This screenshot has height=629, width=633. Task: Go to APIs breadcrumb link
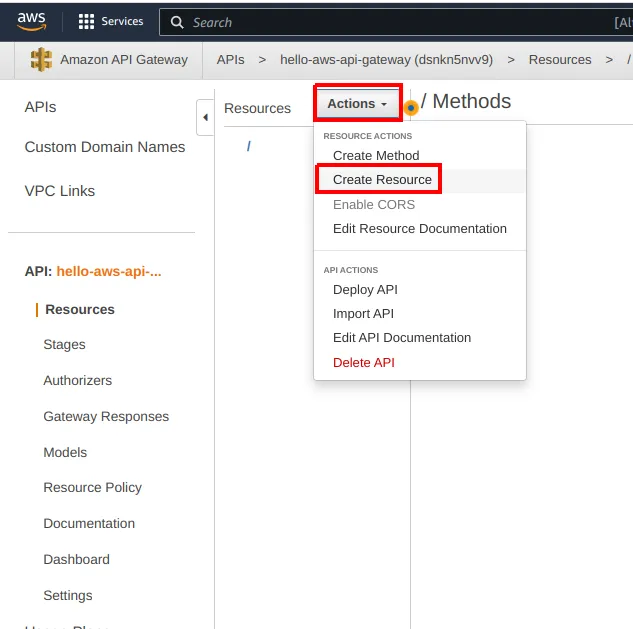[231, 60]
